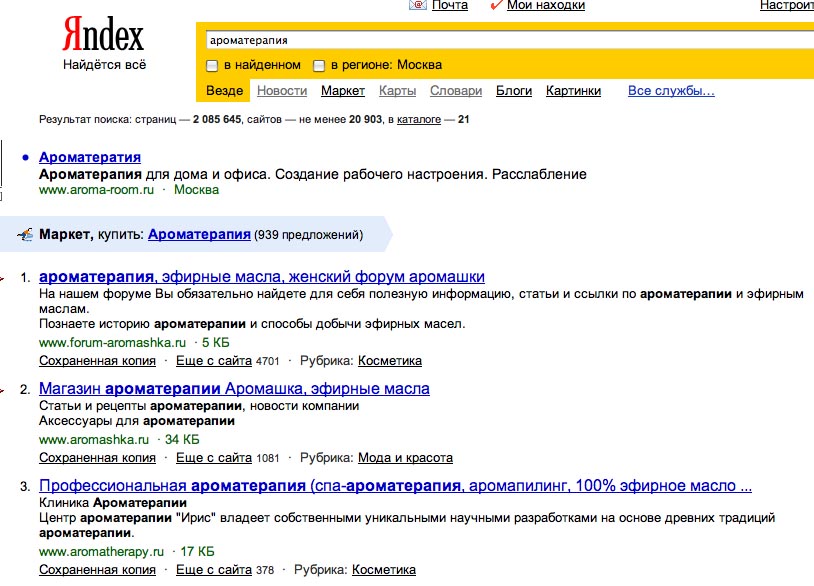Image resolution: width=814 pixels, height=586 pixels.
Task: Open the Мода и красота rubric link
Action: point(405,458)
